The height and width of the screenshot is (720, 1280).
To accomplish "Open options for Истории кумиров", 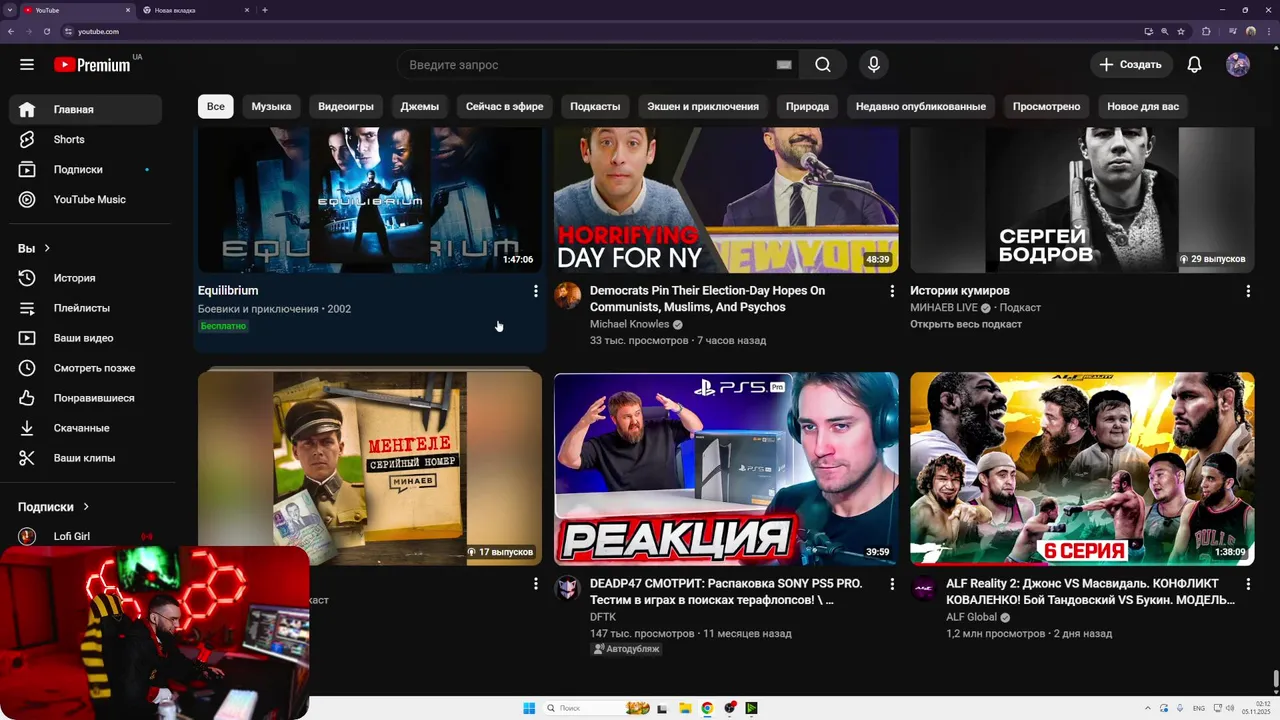I will pyautogui.click(x=1248, y=291).
